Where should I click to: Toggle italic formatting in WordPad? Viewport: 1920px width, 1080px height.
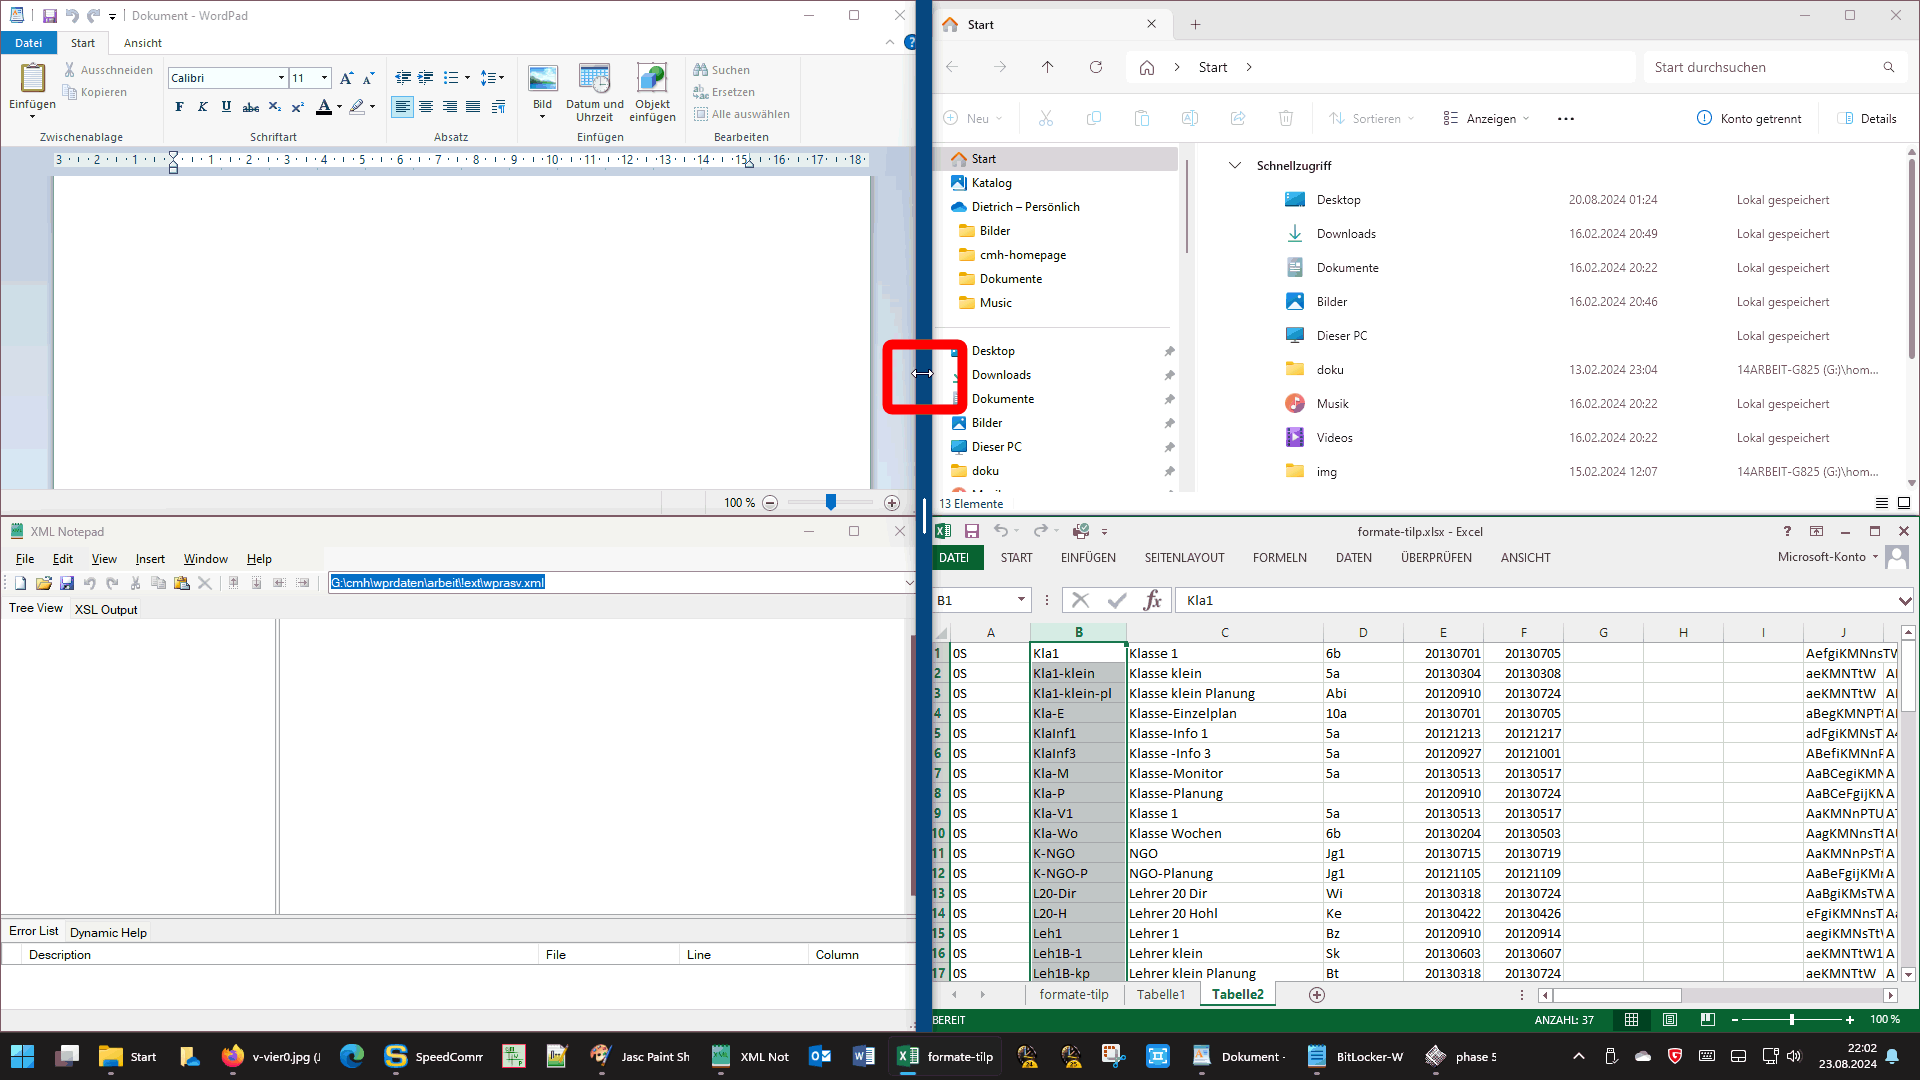point(202,107)
